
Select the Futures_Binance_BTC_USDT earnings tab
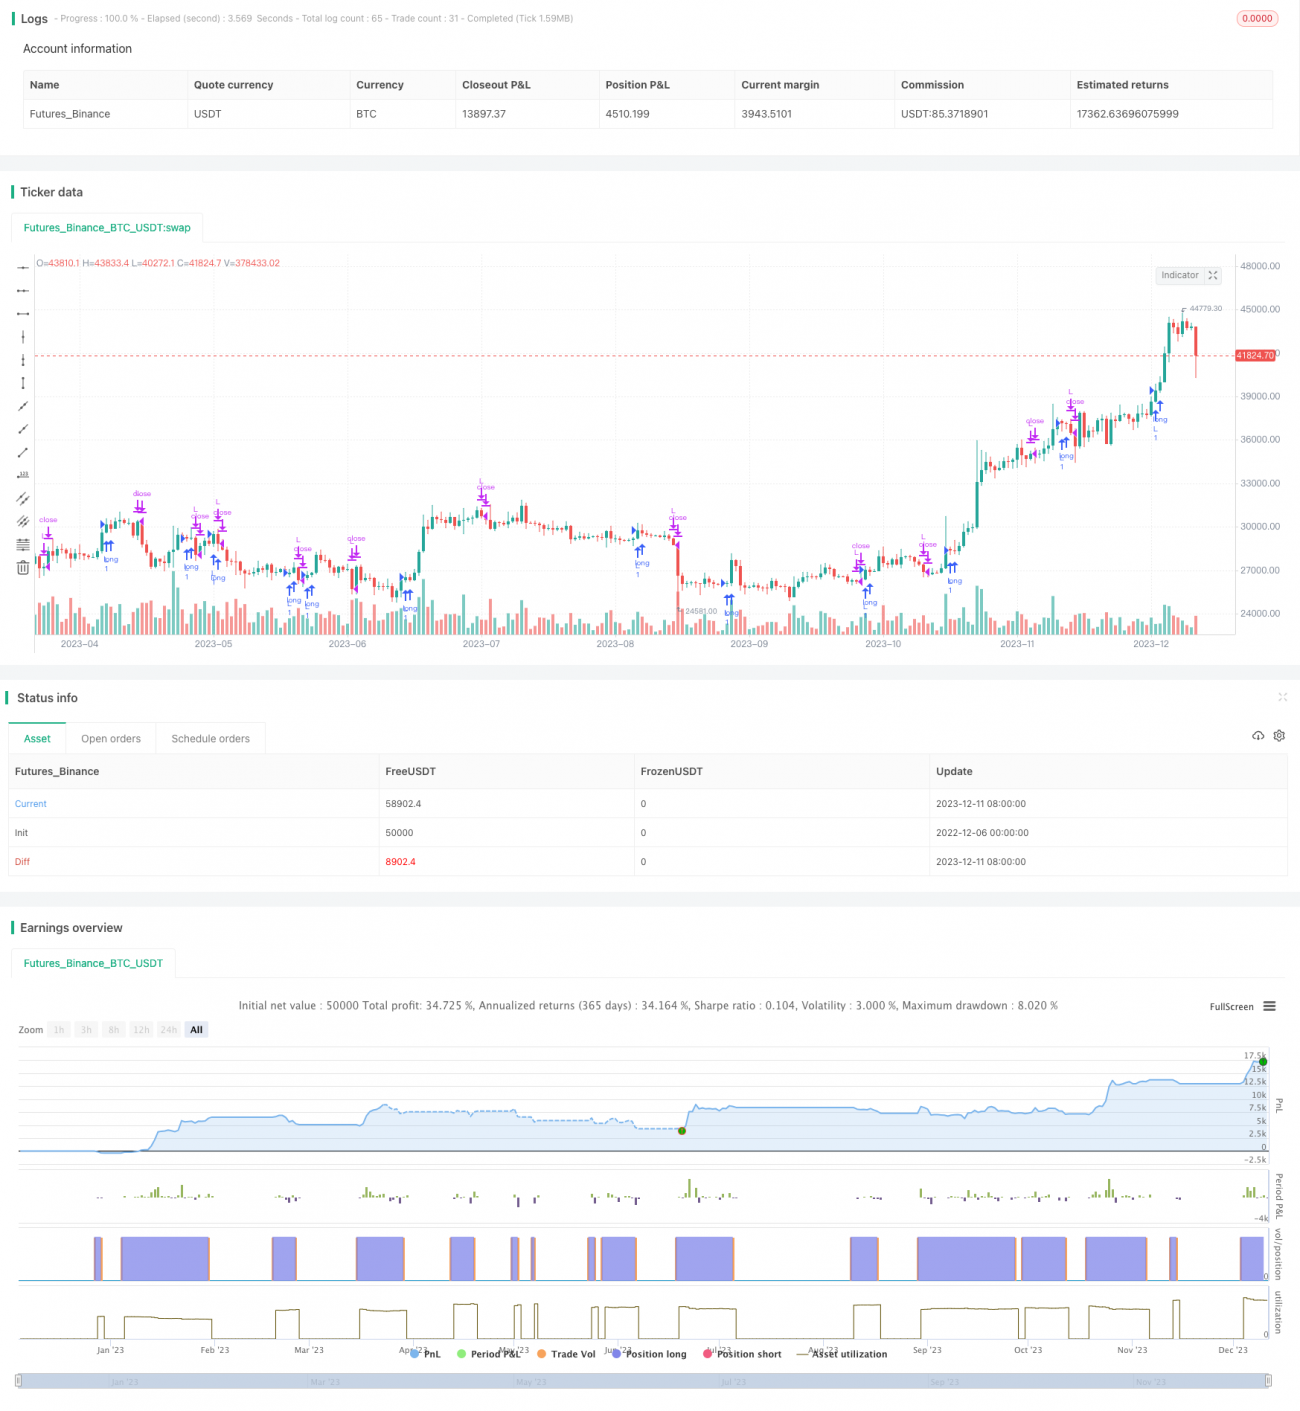coord(93,964)
